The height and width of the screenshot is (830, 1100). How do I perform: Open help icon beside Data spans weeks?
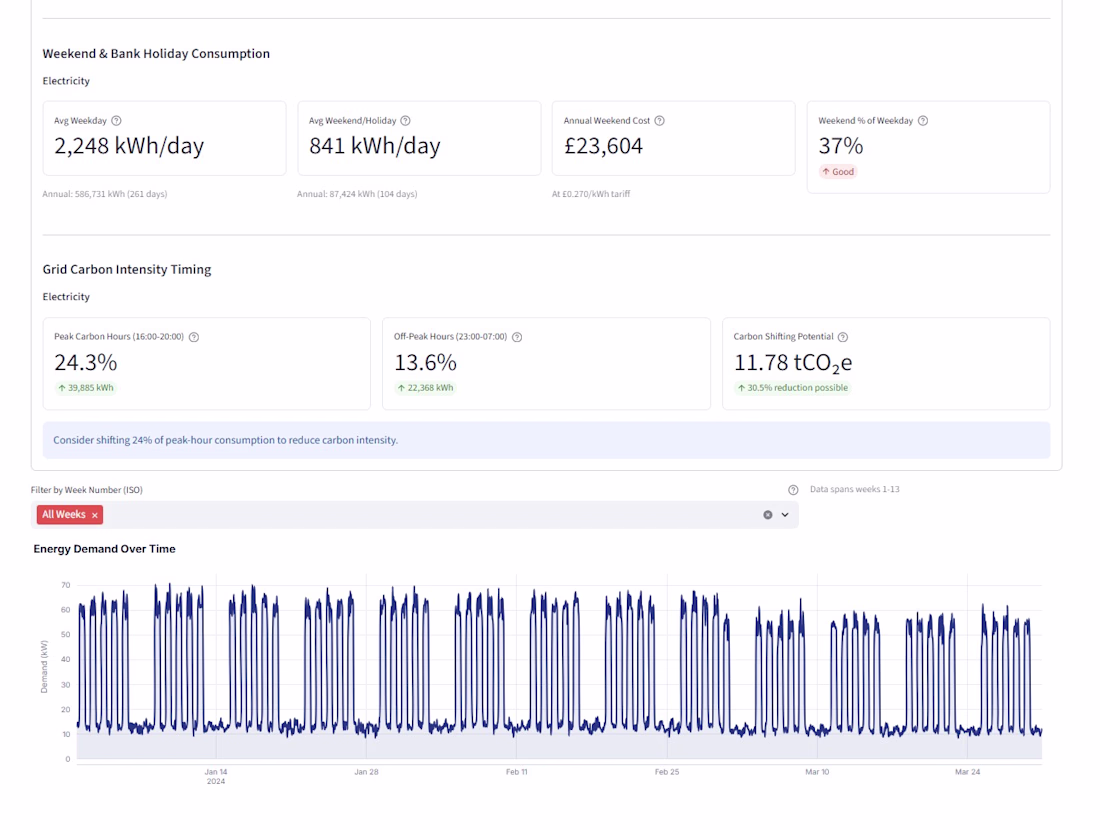793,490
